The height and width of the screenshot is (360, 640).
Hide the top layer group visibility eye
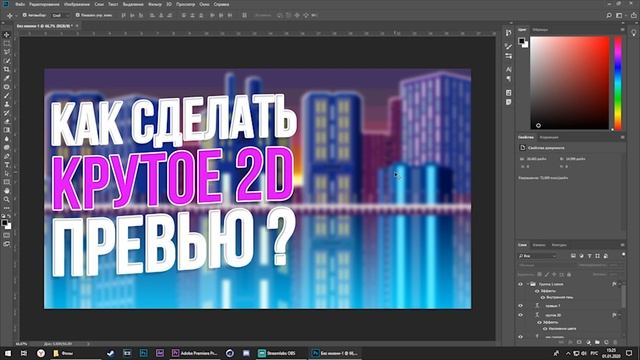pos(520,284)
